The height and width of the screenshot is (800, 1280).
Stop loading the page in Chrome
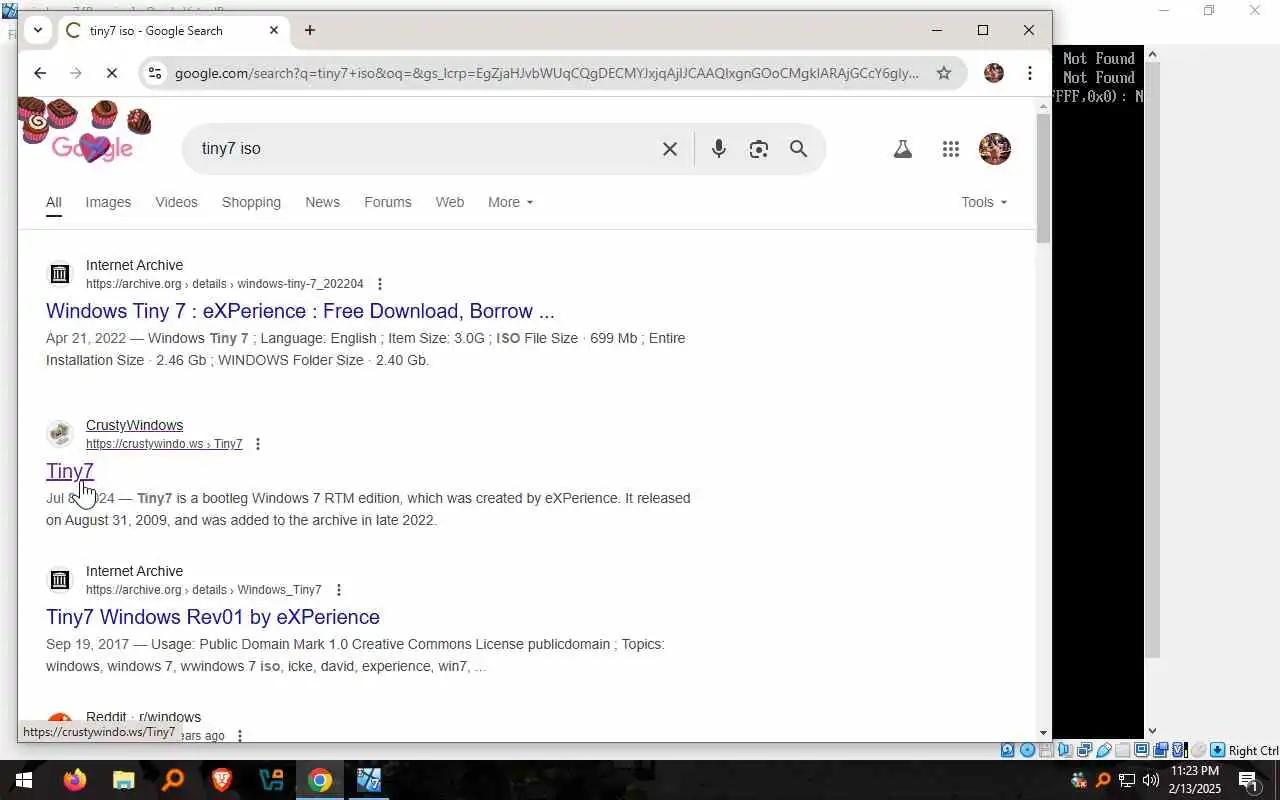click(112, 73)
